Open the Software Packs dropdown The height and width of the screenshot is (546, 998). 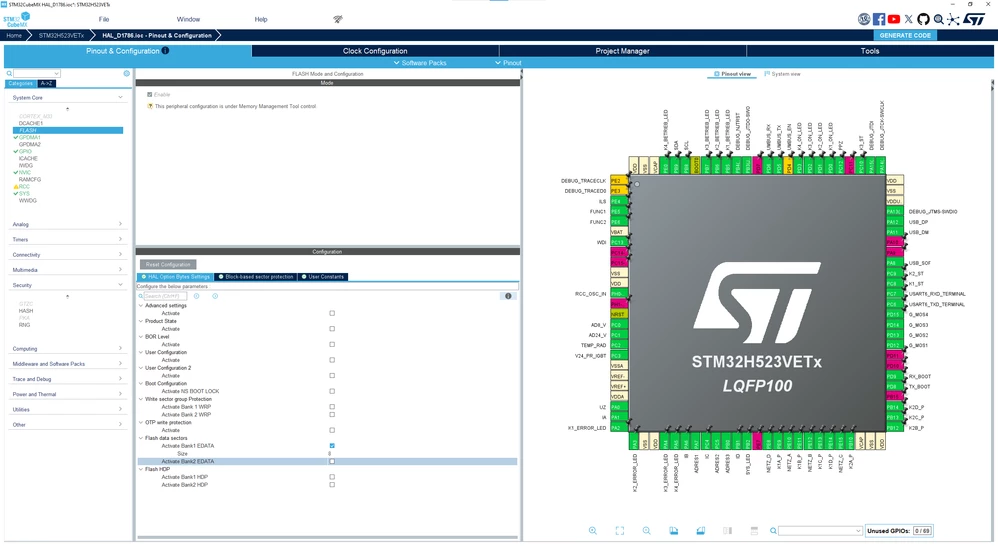coord(420,63)
